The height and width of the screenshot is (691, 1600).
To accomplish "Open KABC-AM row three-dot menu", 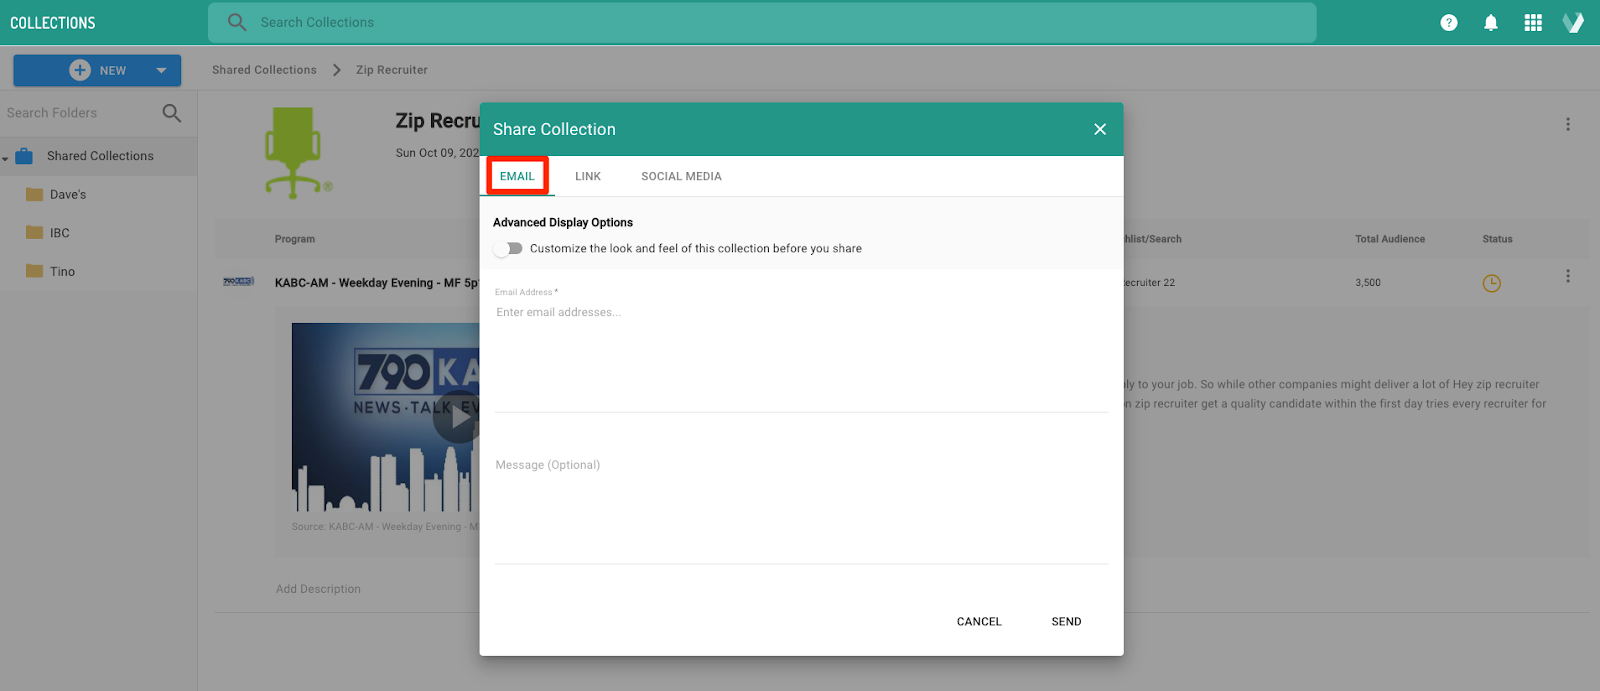I will pos(1568,276).
